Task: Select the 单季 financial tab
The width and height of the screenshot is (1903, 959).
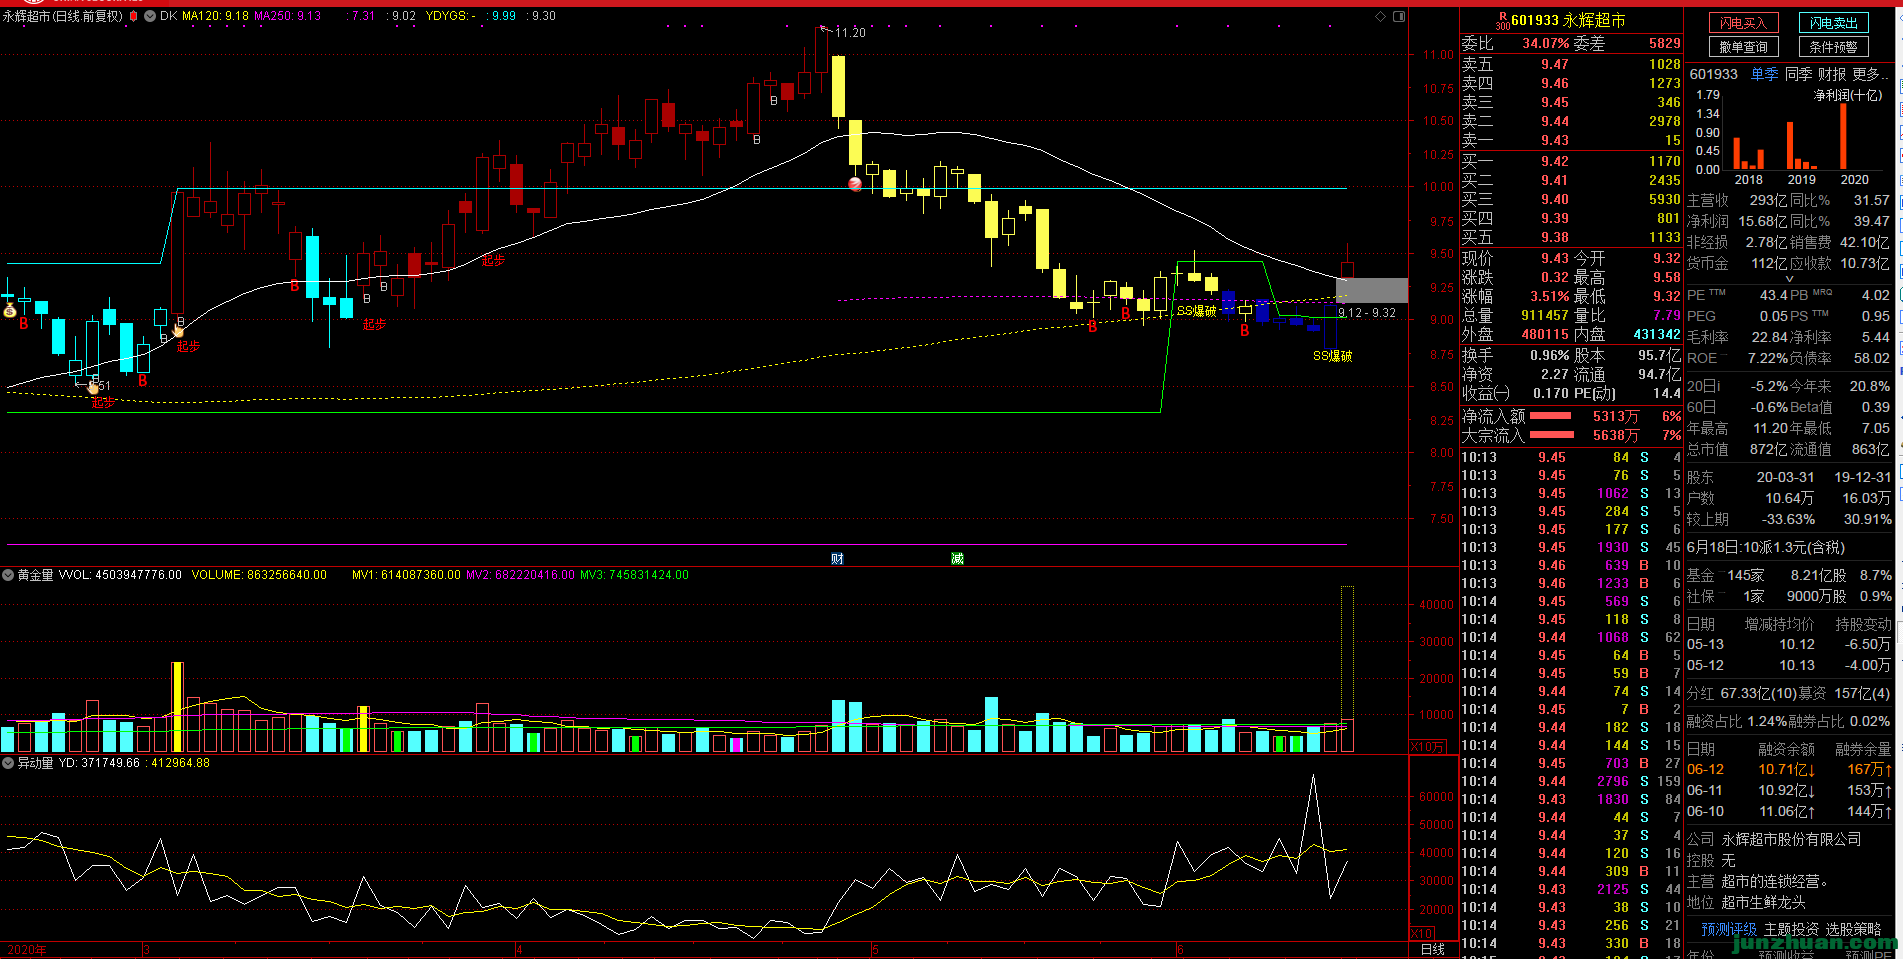Action: point(1764,74)
